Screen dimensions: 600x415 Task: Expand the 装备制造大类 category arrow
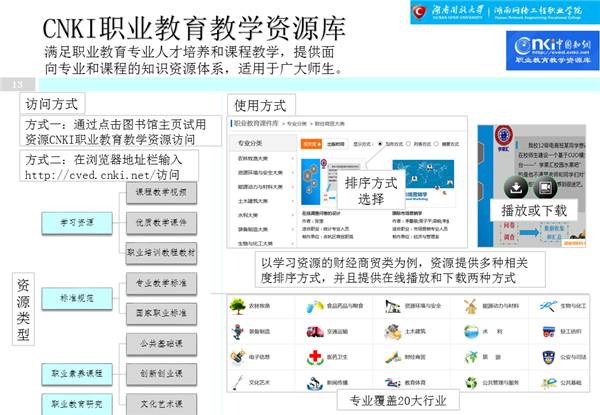[x=292, y=229]
